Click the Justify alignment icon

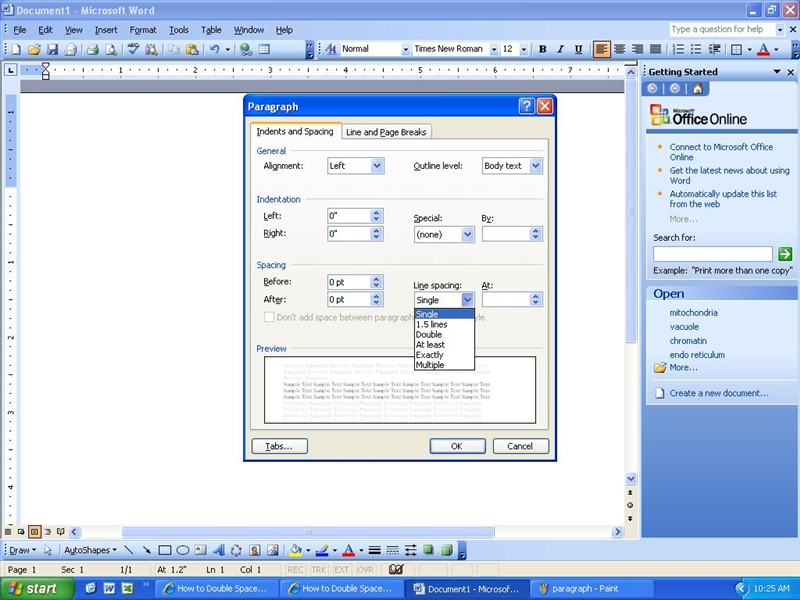click(x=655, y=49)
